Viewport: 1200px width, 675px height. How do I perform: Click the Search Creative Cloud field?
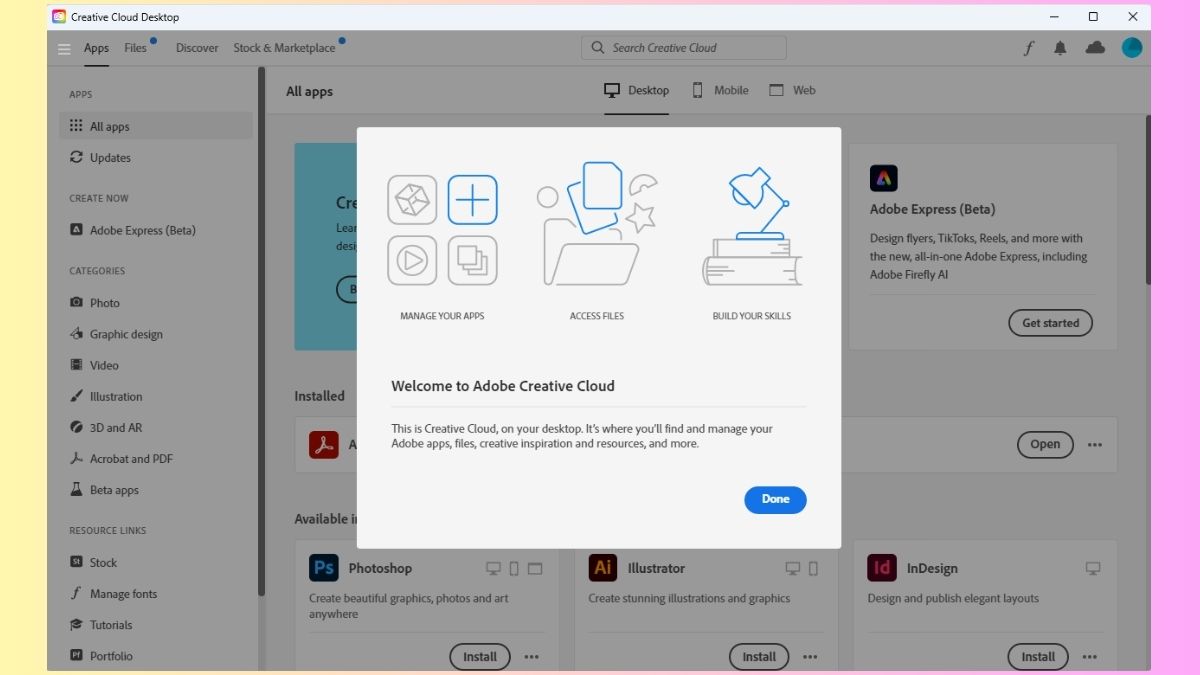[683, 47]
